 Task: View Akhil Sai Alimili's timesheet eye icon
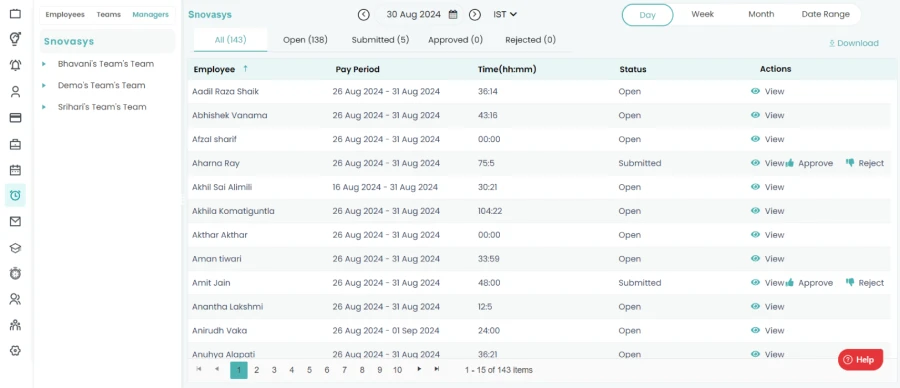point(755,187)
